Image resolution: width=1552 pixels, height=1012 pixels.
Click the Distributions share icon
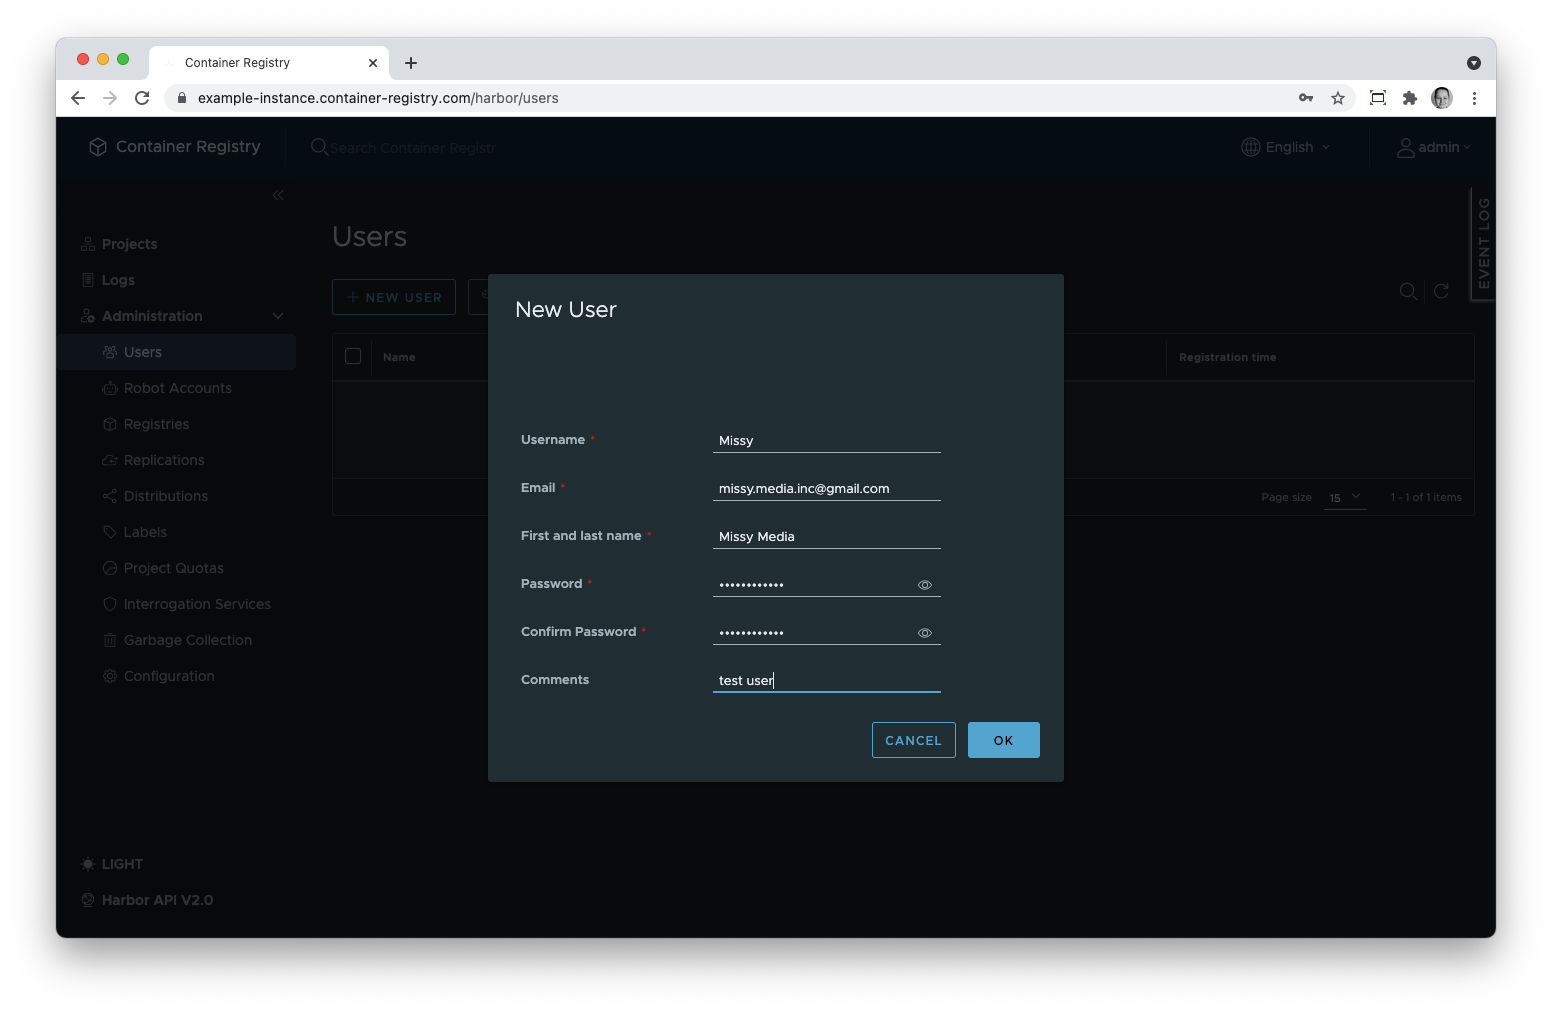pyautogui.click(x=110, y=496)
